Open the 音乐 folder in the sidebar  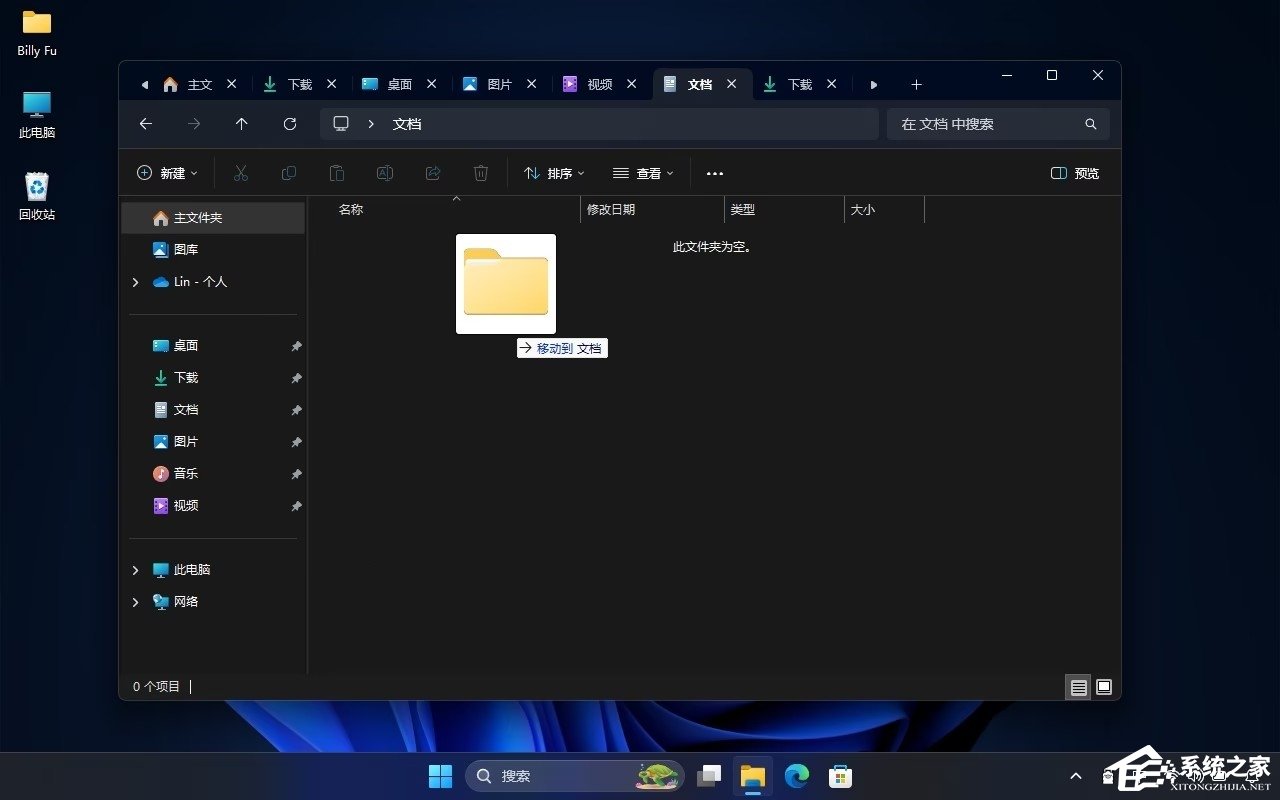(186, 473)
